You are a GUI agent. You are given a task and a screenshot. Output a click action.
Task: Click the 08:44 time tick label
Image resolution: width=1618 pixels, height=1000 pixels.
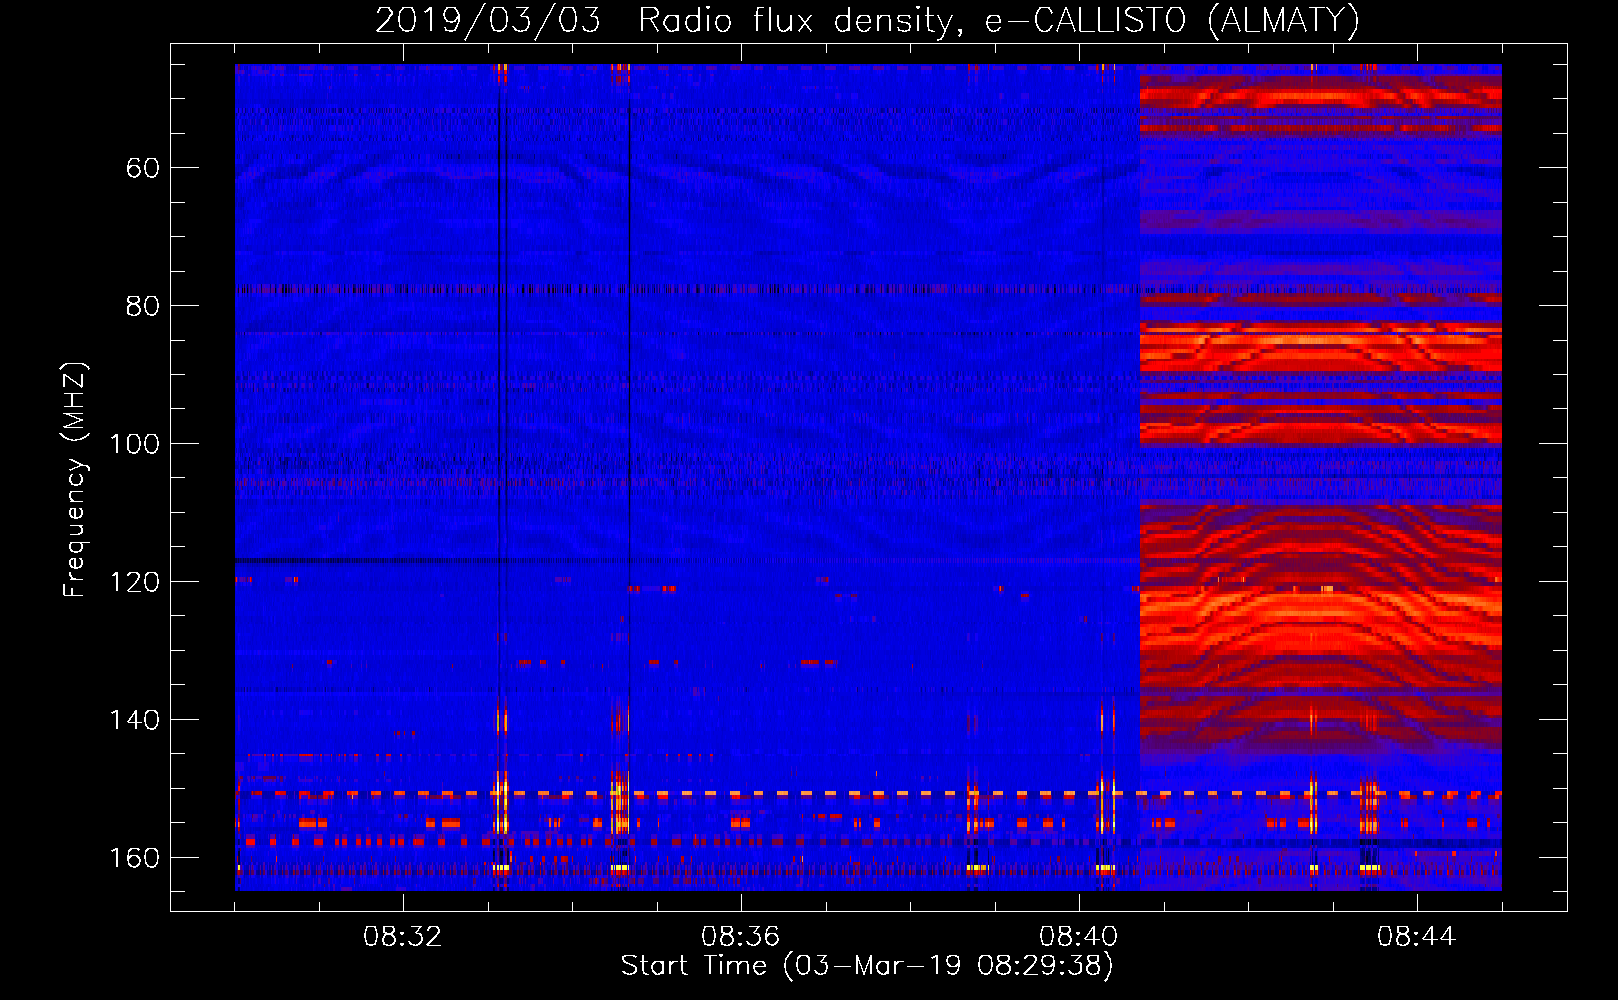(1416, 937)
